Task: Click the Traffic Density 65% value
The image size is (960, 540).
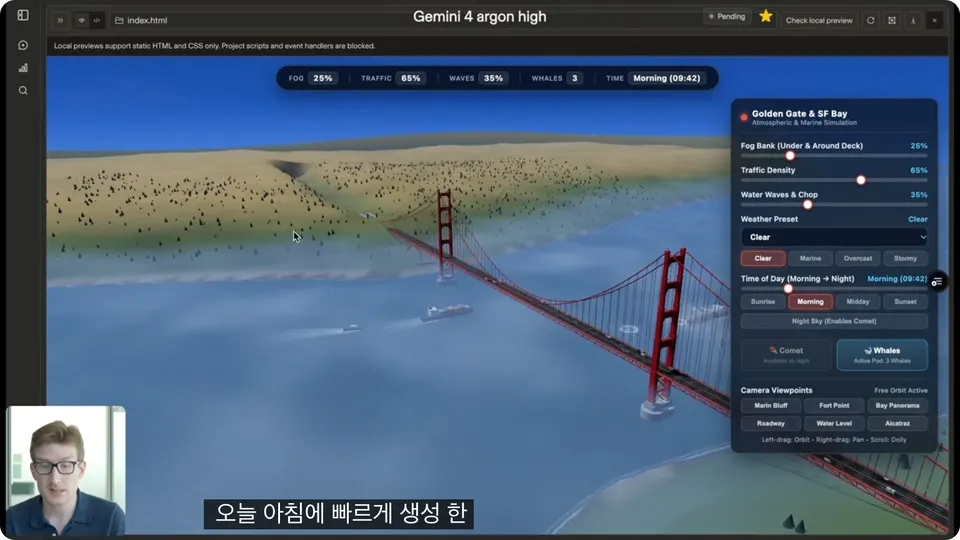Action: [x=918, y=170]
